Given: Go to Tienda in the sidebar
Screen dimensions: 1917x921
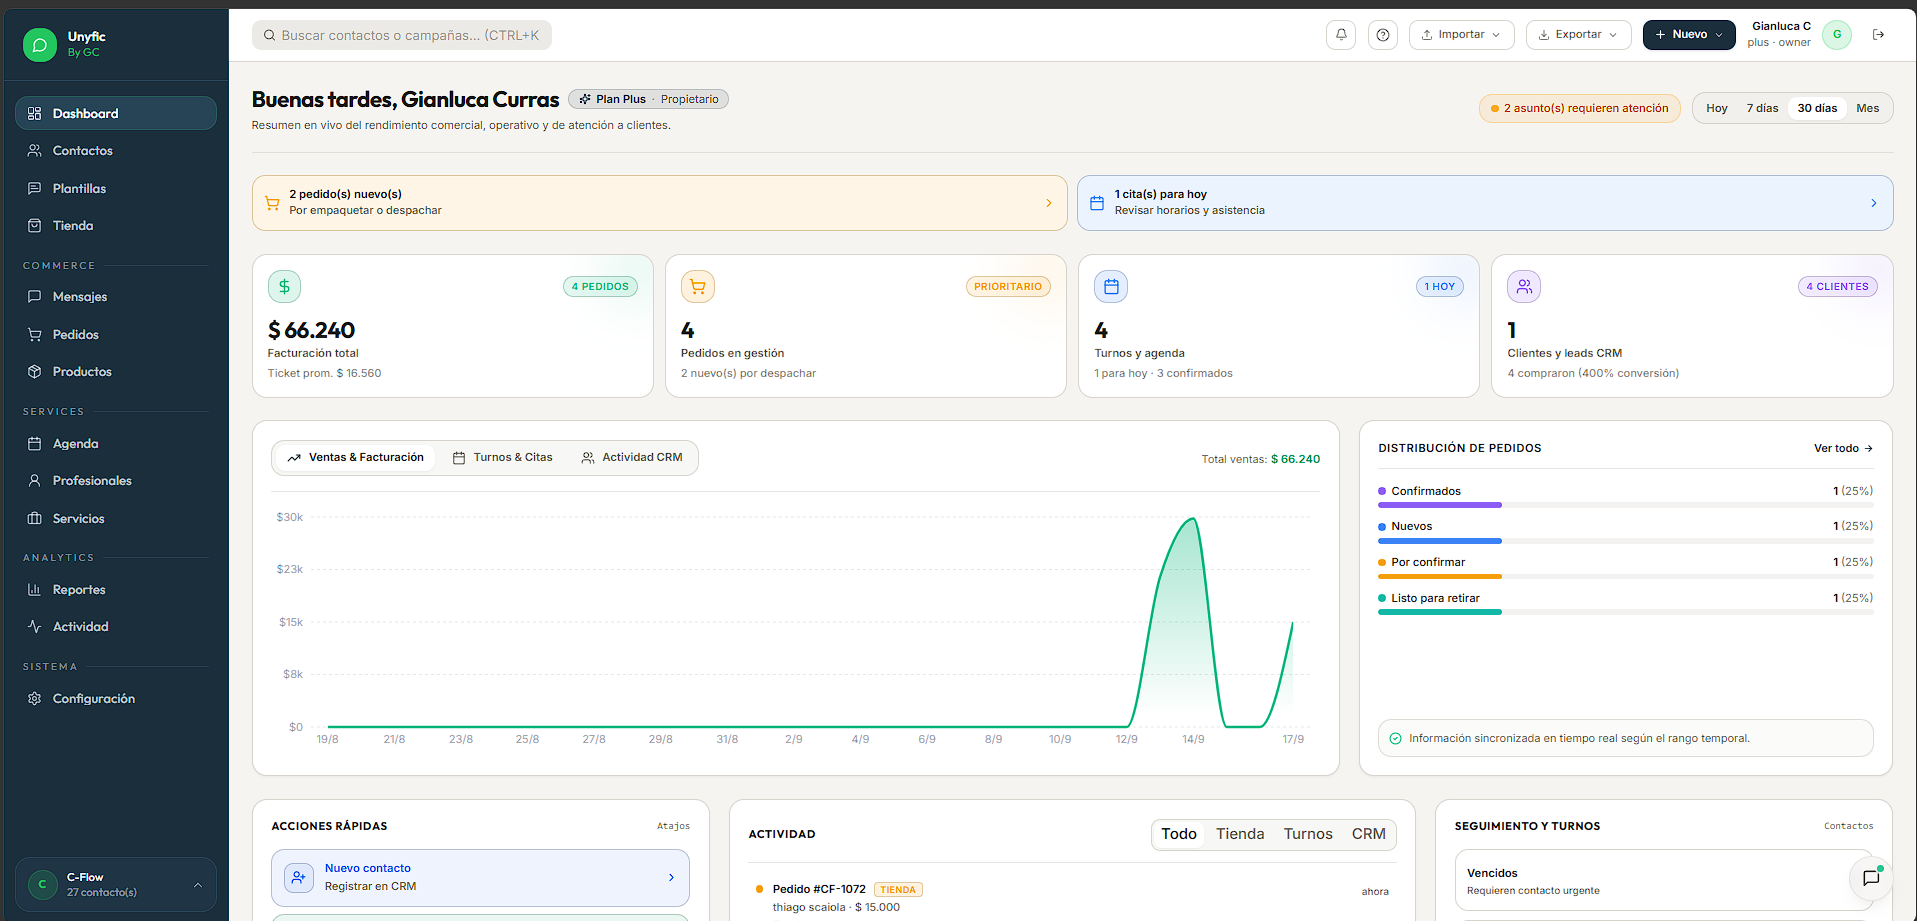Looking at the screenshot, I should (116, 226).
